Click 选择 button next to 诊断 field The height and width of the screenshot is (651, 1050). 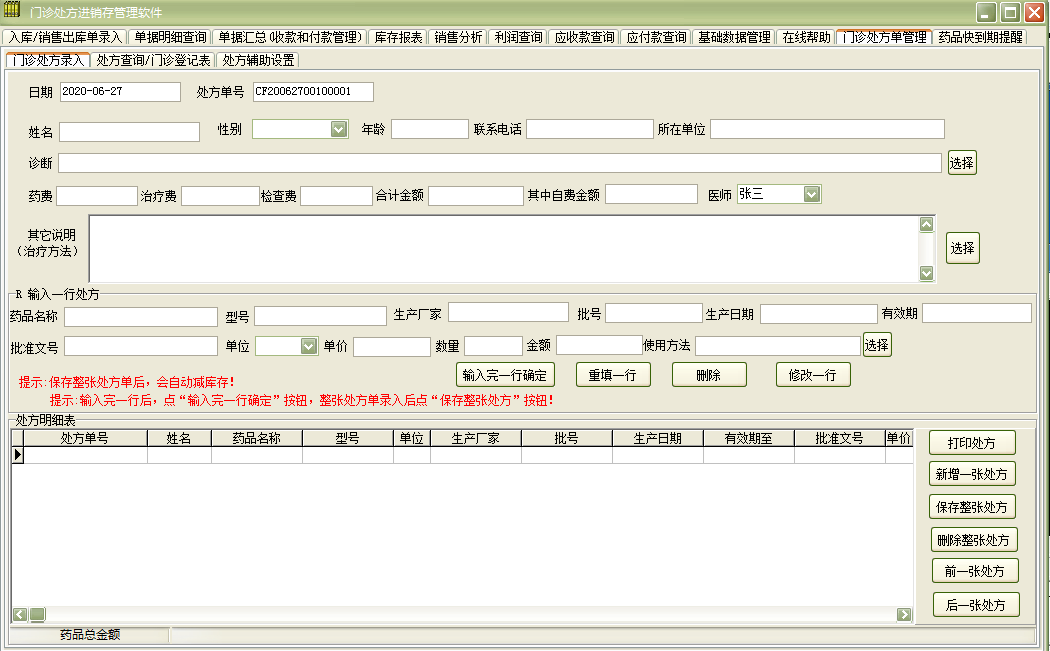(x=962, y=163)
